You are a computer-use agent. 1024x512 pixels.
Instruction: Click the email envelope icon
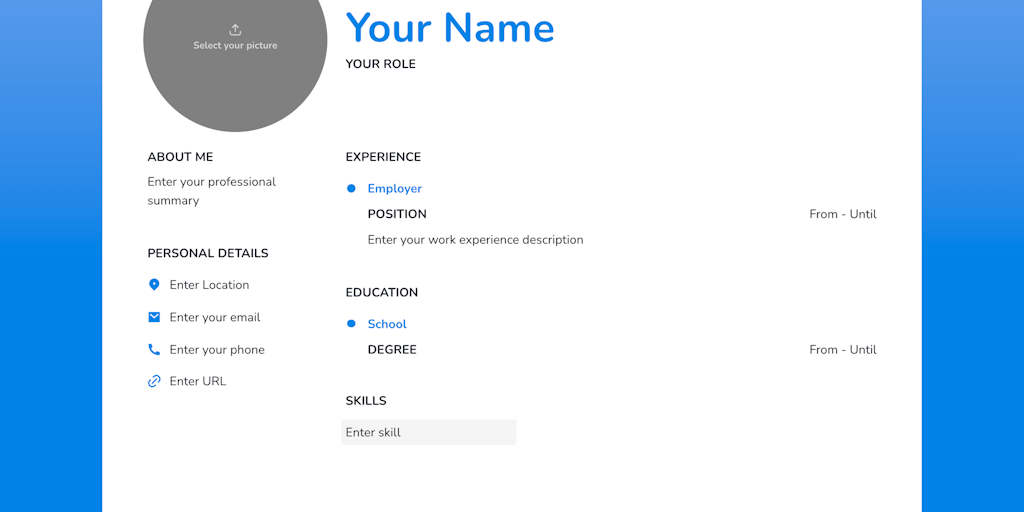tap(154, 317)
